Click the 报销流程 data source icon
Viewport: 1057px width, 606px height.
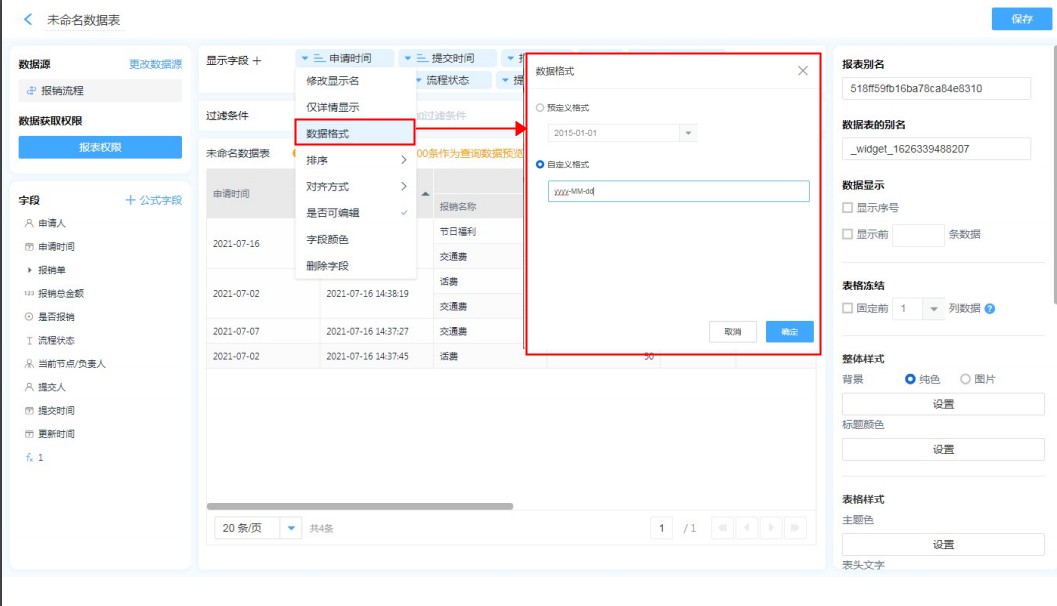[31, 91]
